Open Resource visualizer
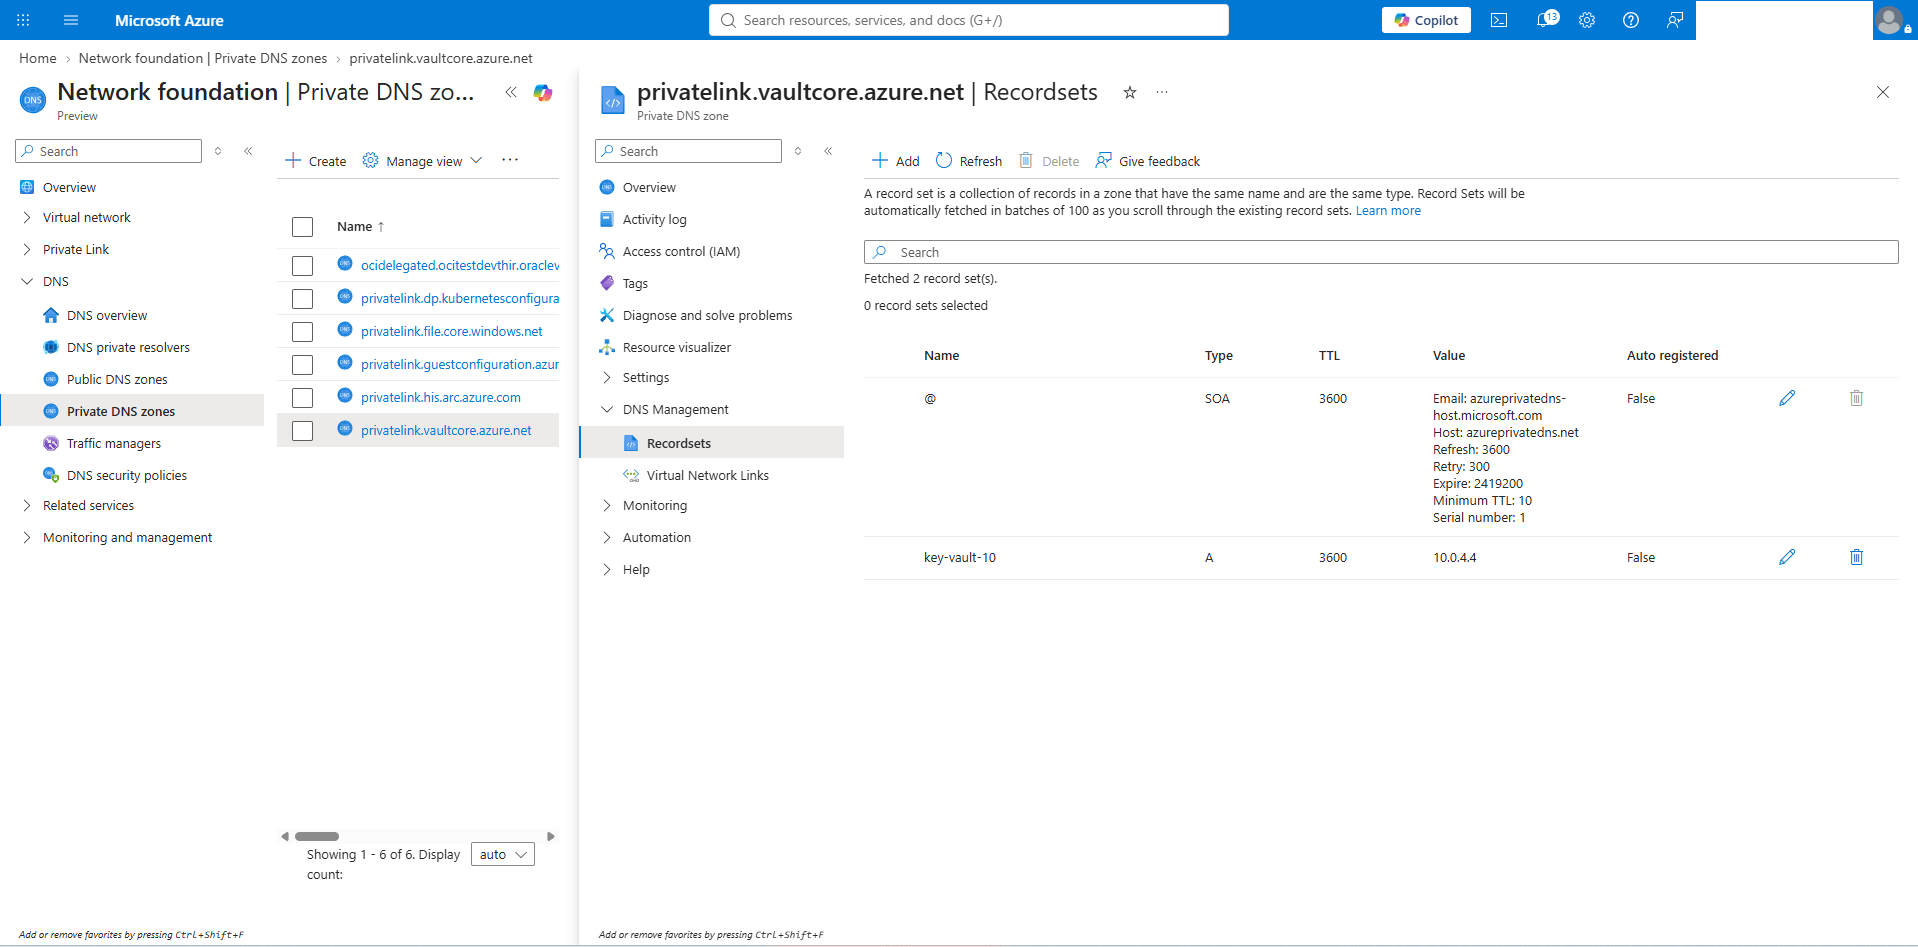Screen dimensions: 1918x947 677,347
